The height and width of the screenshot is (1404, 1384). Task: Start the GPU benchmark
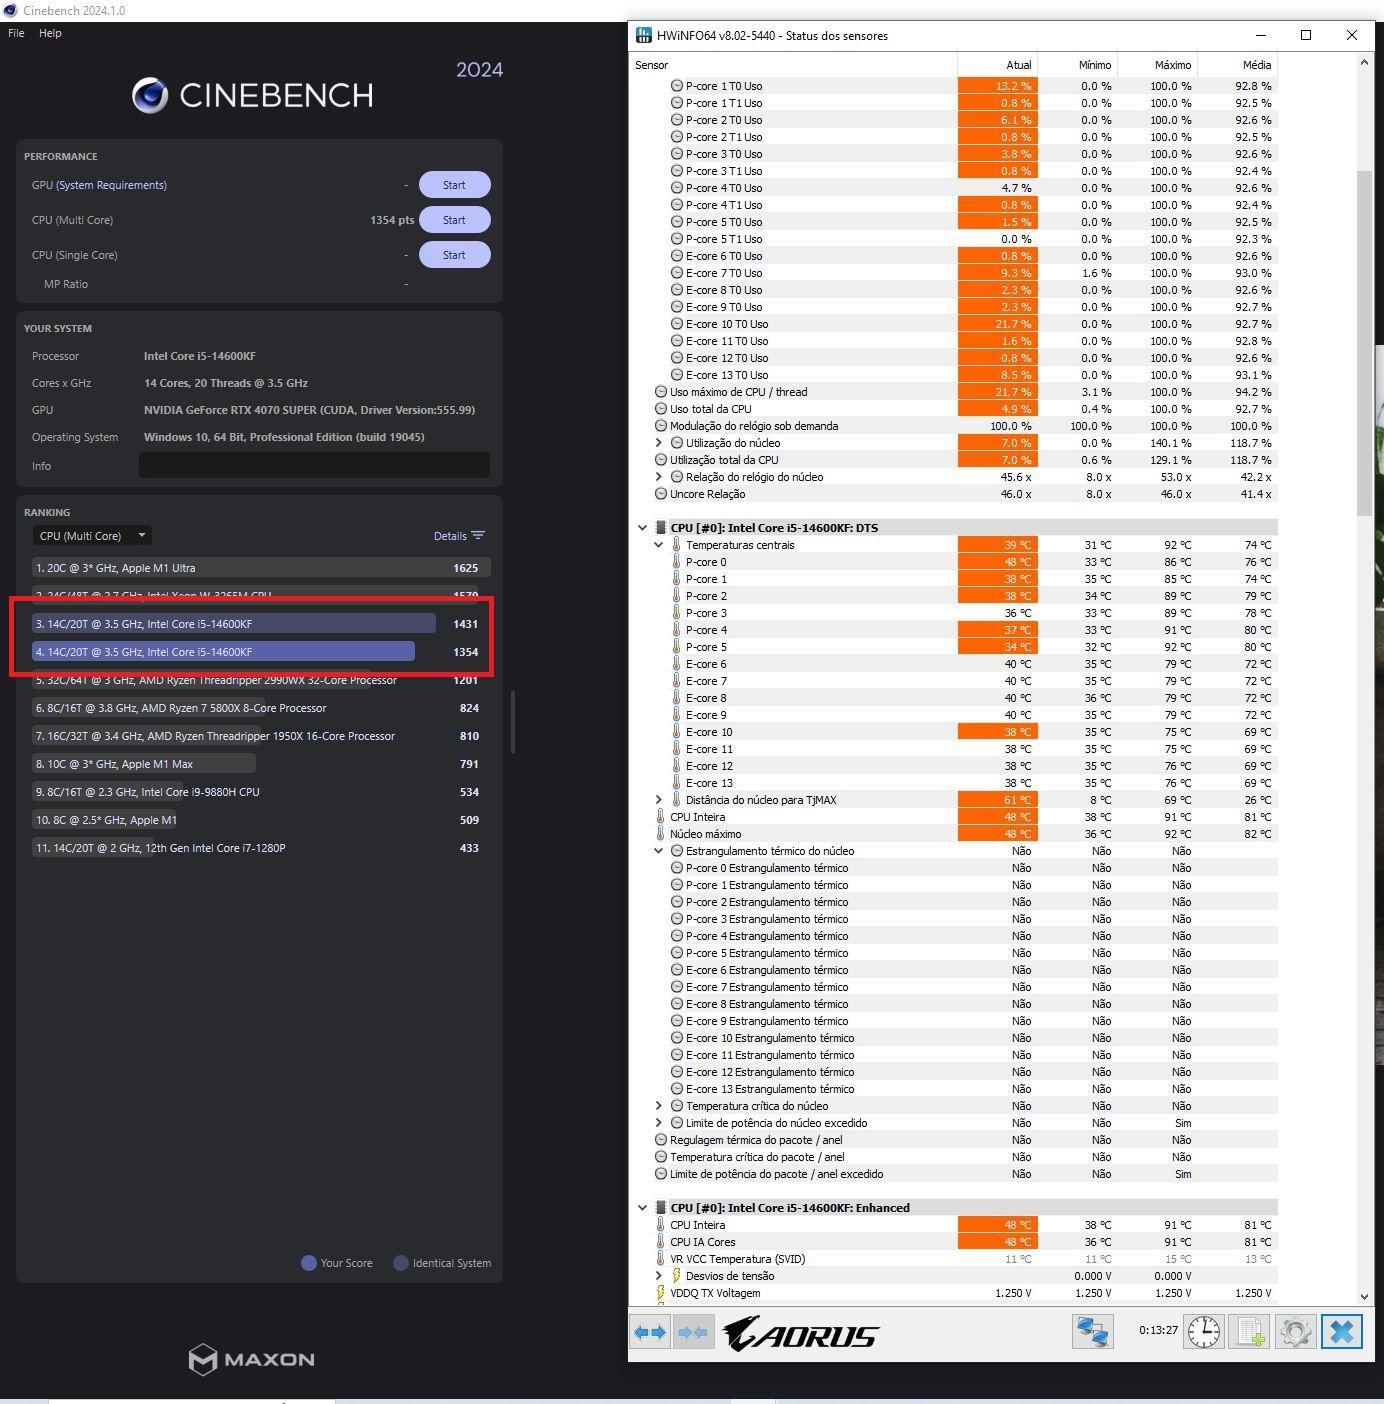tap(454, 185)
